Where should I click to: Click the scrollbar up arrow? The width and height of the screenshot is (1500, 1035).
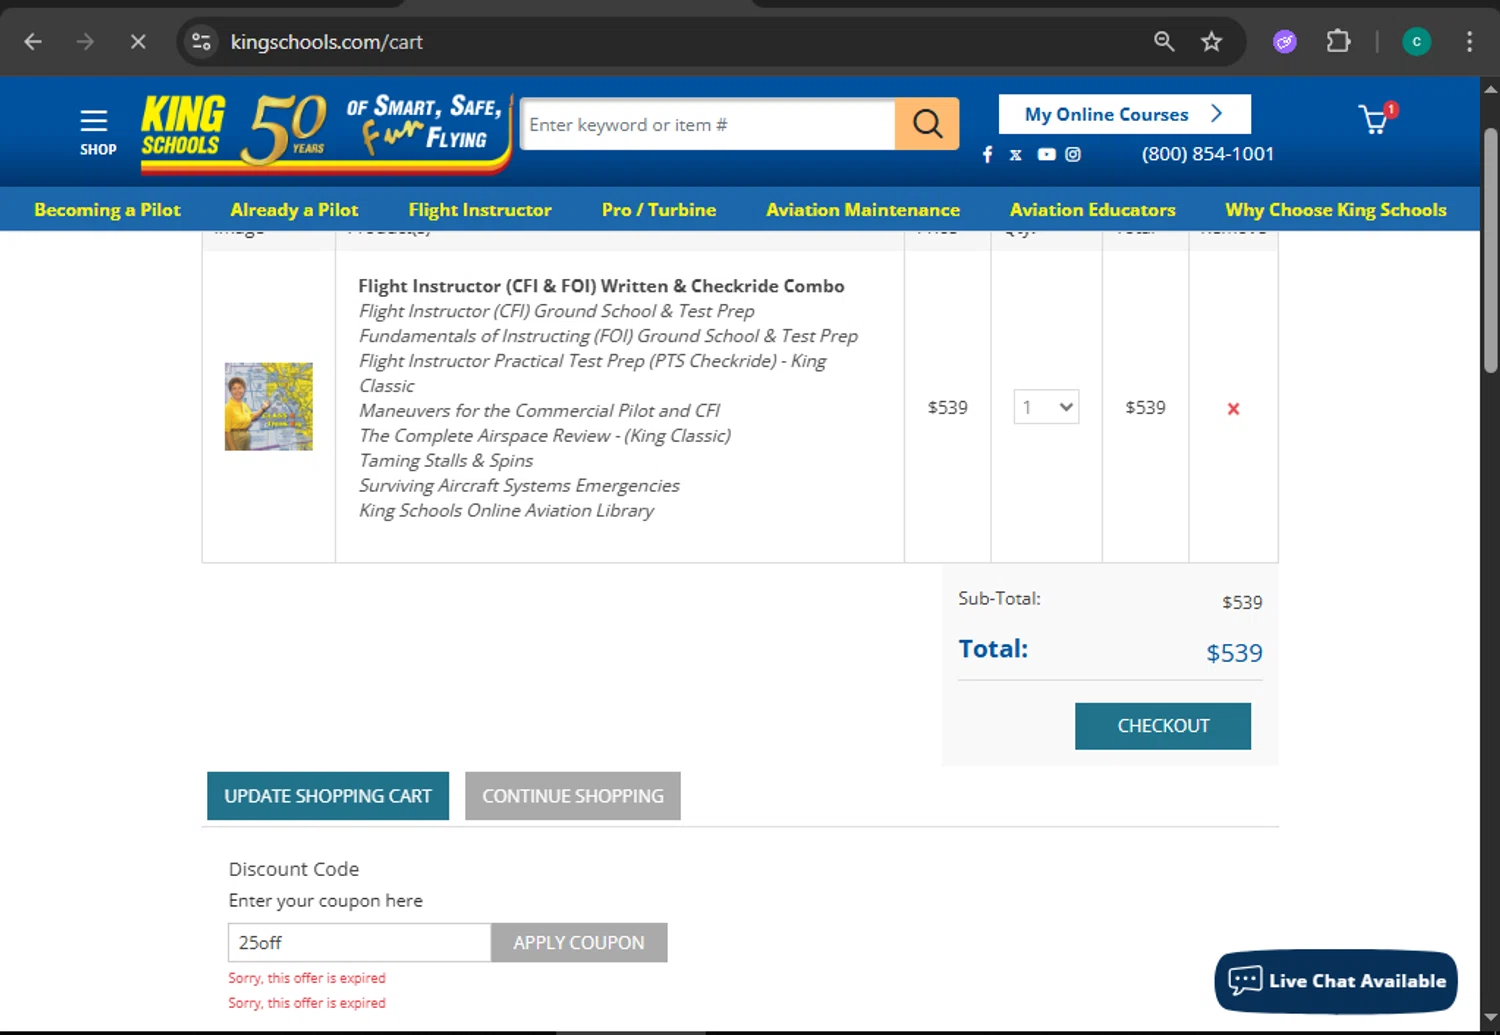coord(1491,89)
